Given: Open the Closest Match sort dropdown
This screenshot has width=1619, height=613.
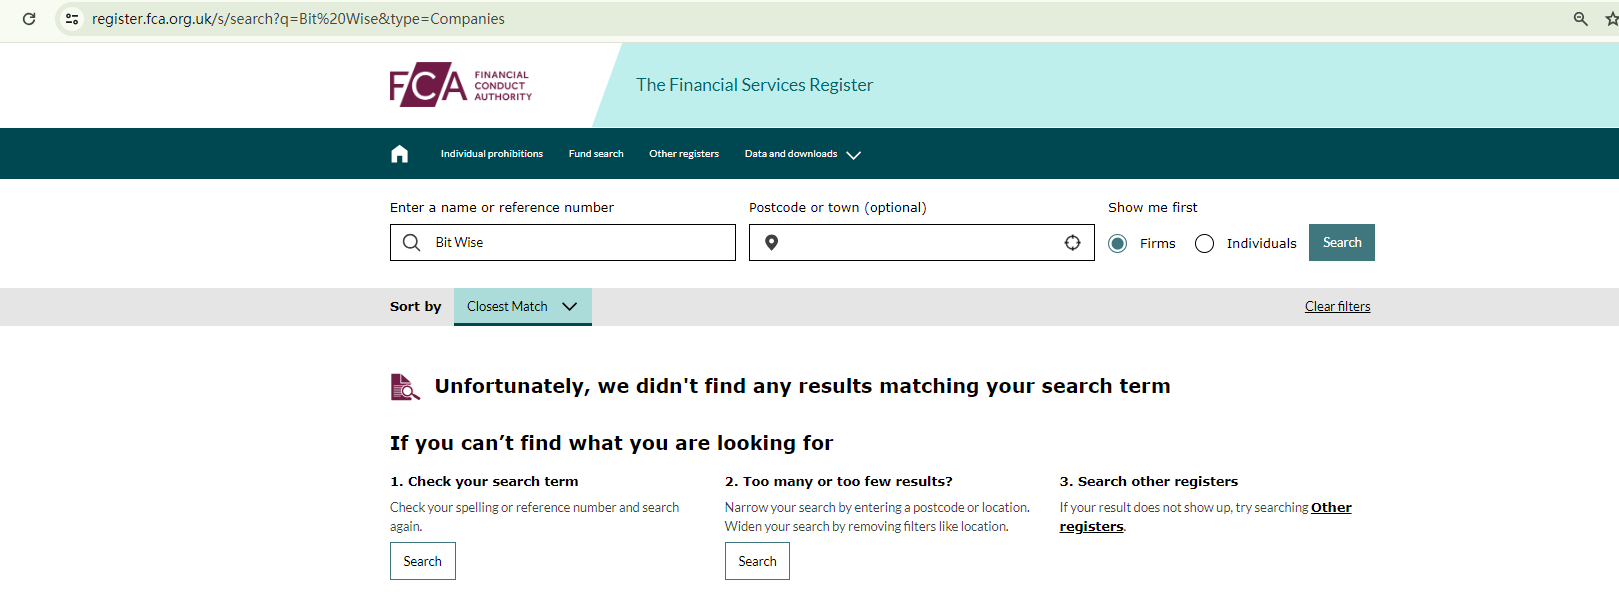Looking at the screenshot, I should [x=523, y=306].
